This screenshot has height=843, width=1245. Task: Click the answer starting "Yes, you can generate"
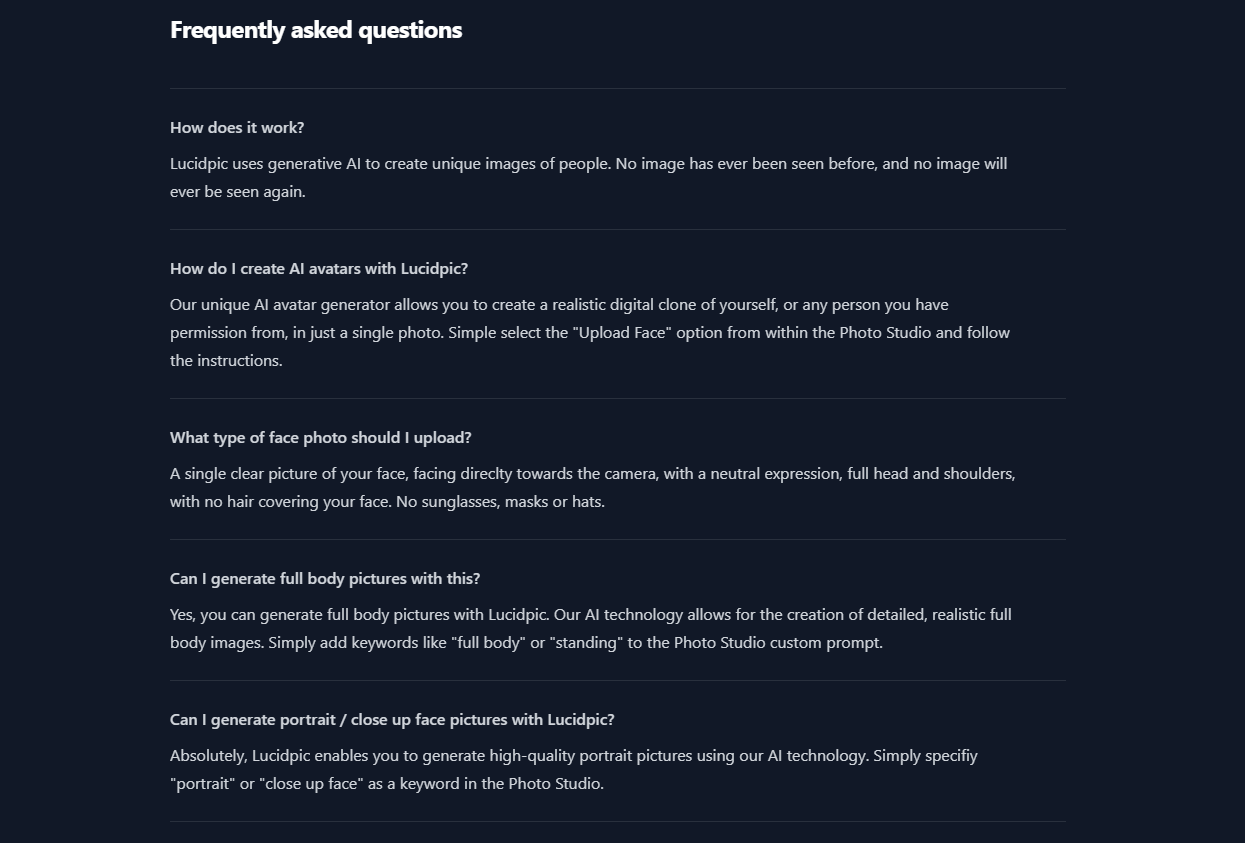tap(591, 629)
